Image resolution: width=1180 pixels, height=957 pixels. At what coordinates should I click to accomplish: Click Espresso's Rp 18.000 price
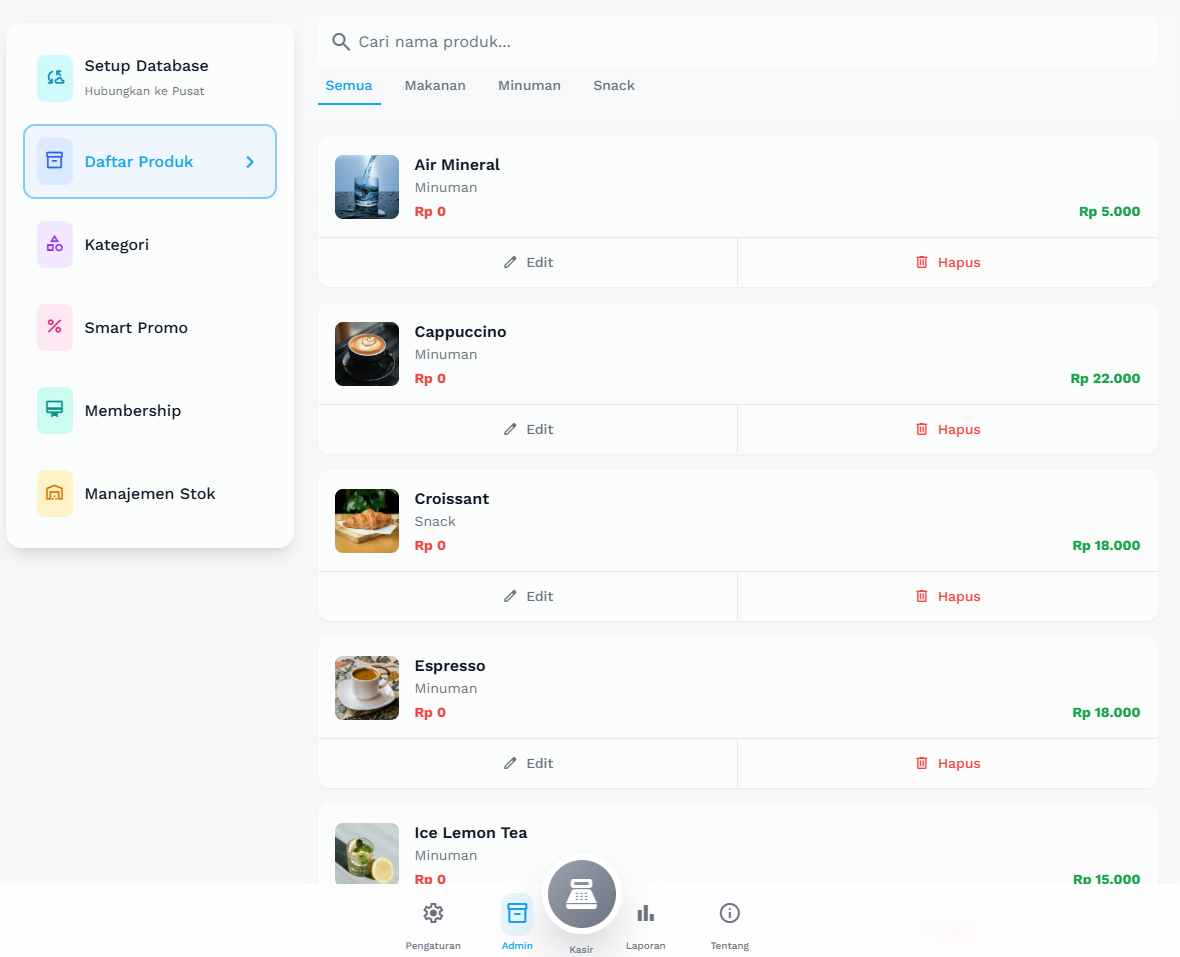[1106, 712]
